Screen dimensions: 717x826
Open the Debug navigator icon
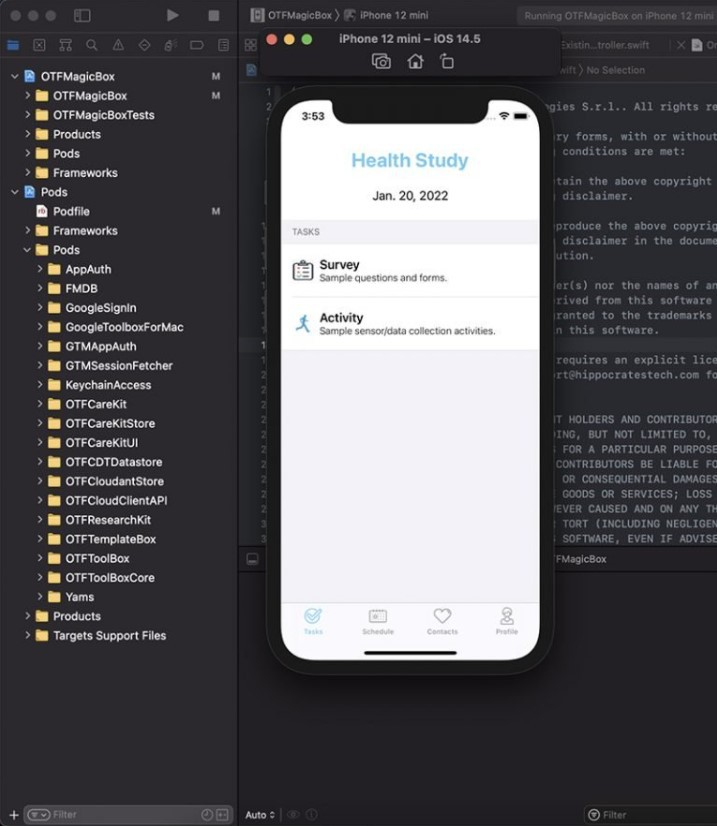click(x=170, y=45)
